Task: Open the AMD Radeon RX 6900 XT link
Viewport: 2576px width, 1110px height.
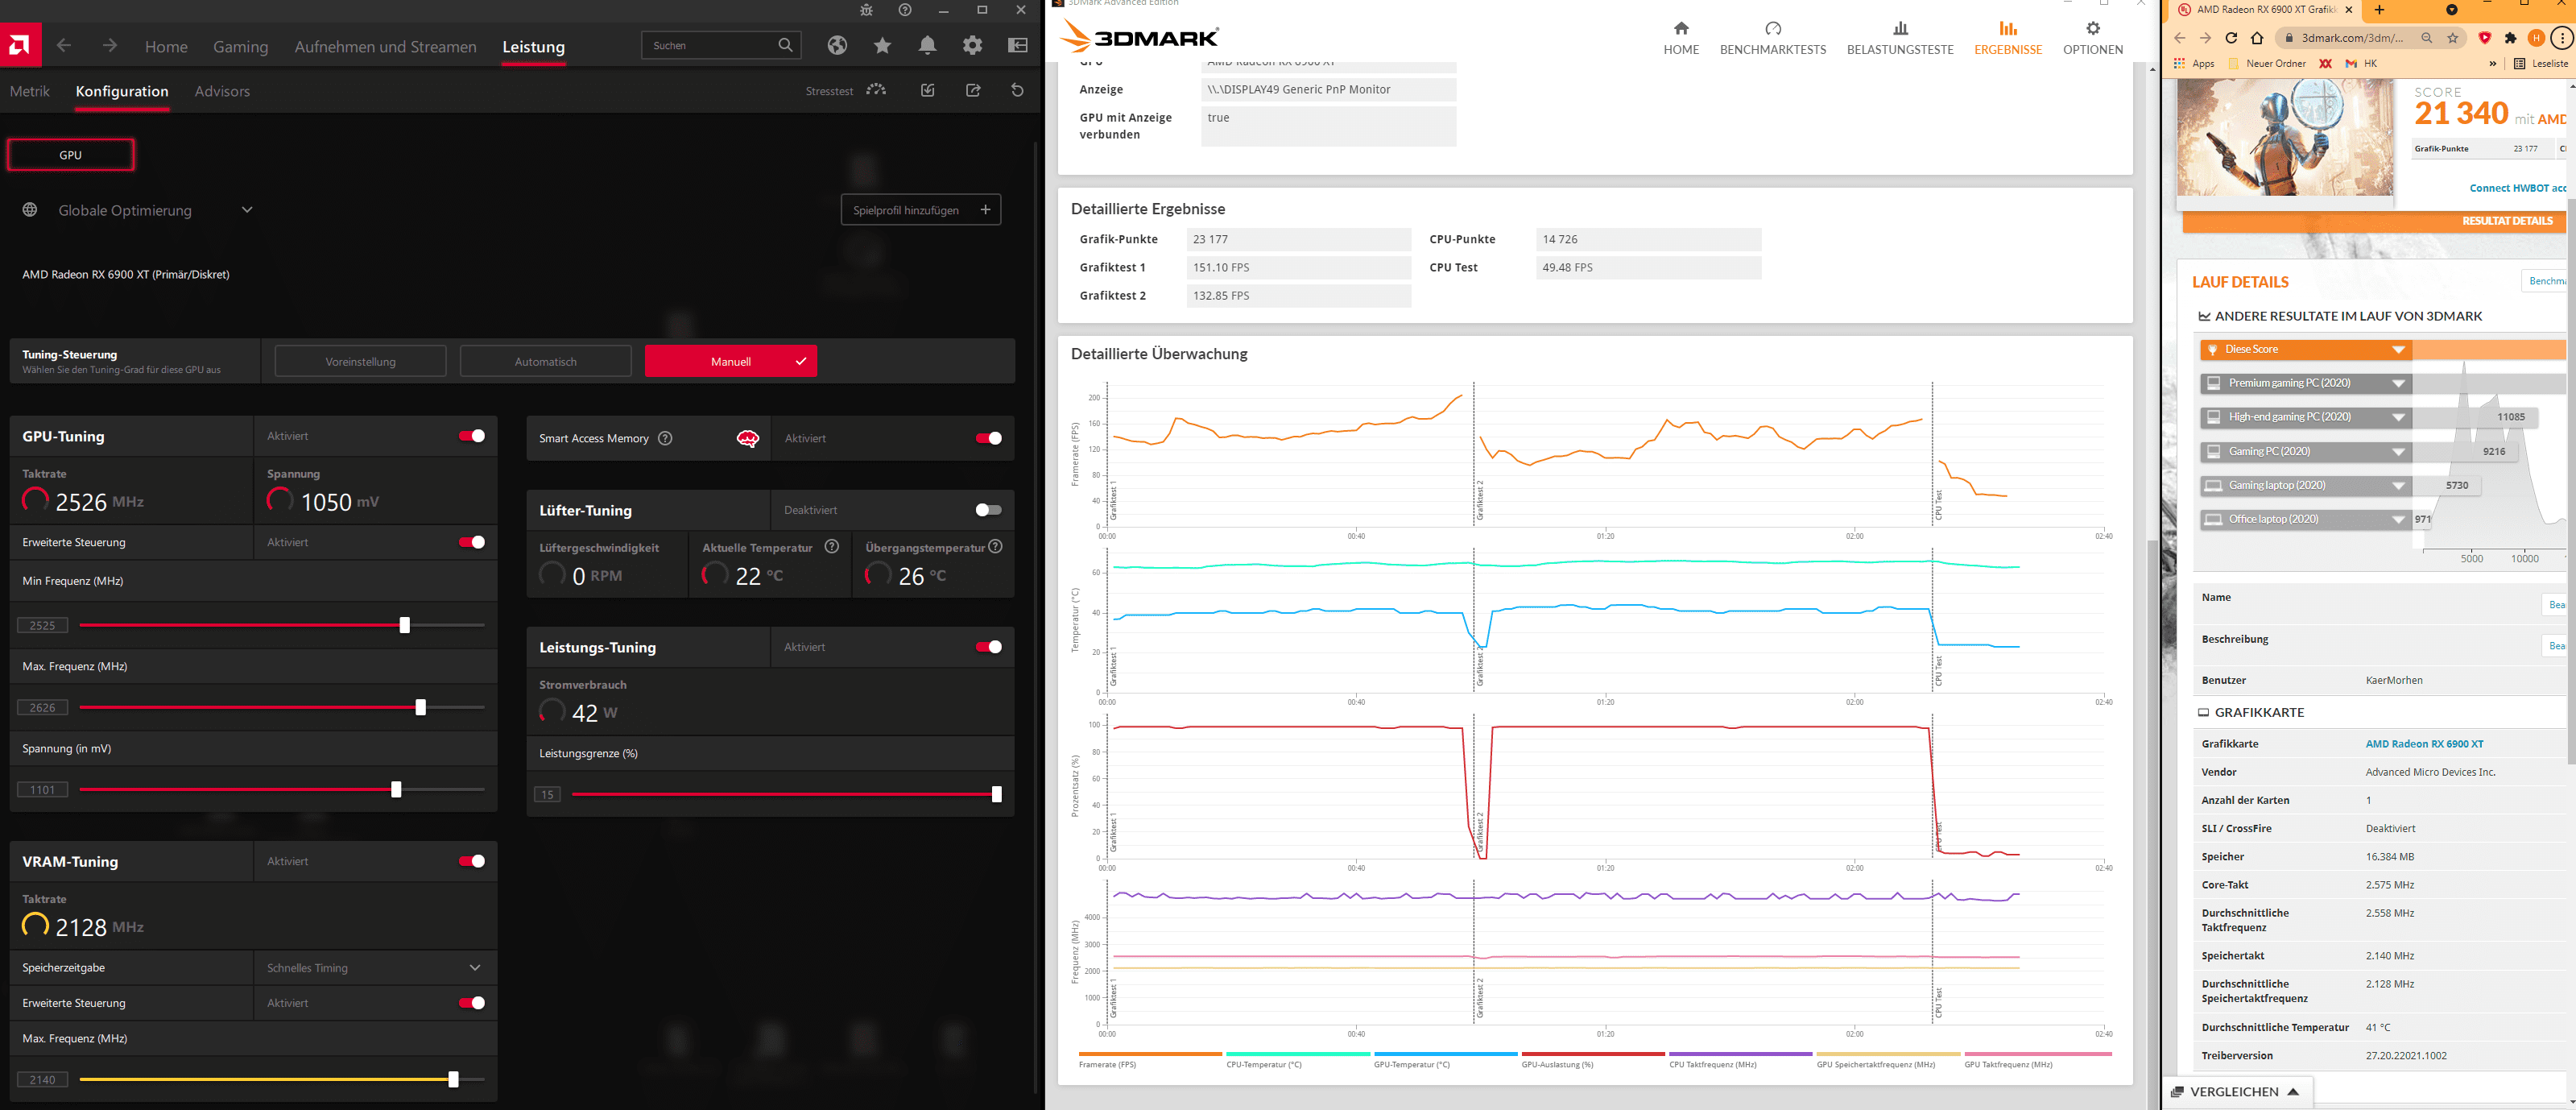Action: [2424, 744]
